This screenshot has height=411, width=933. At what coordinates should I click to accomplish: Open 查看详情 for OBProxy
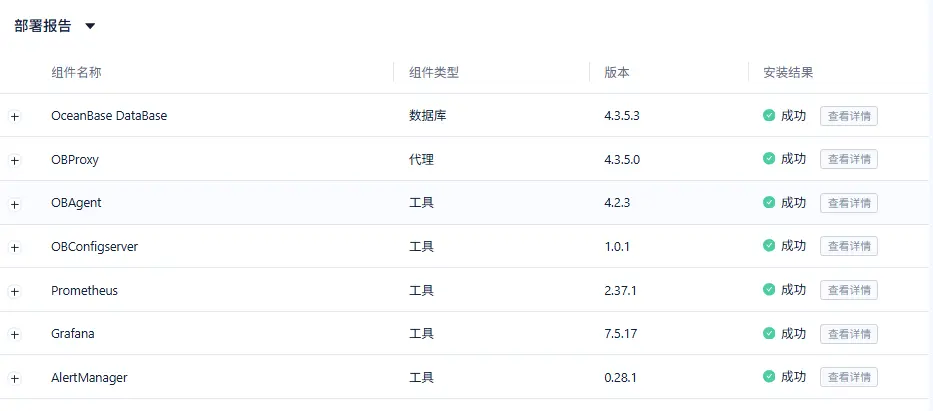pyautogui.click(x=848, y=159)
